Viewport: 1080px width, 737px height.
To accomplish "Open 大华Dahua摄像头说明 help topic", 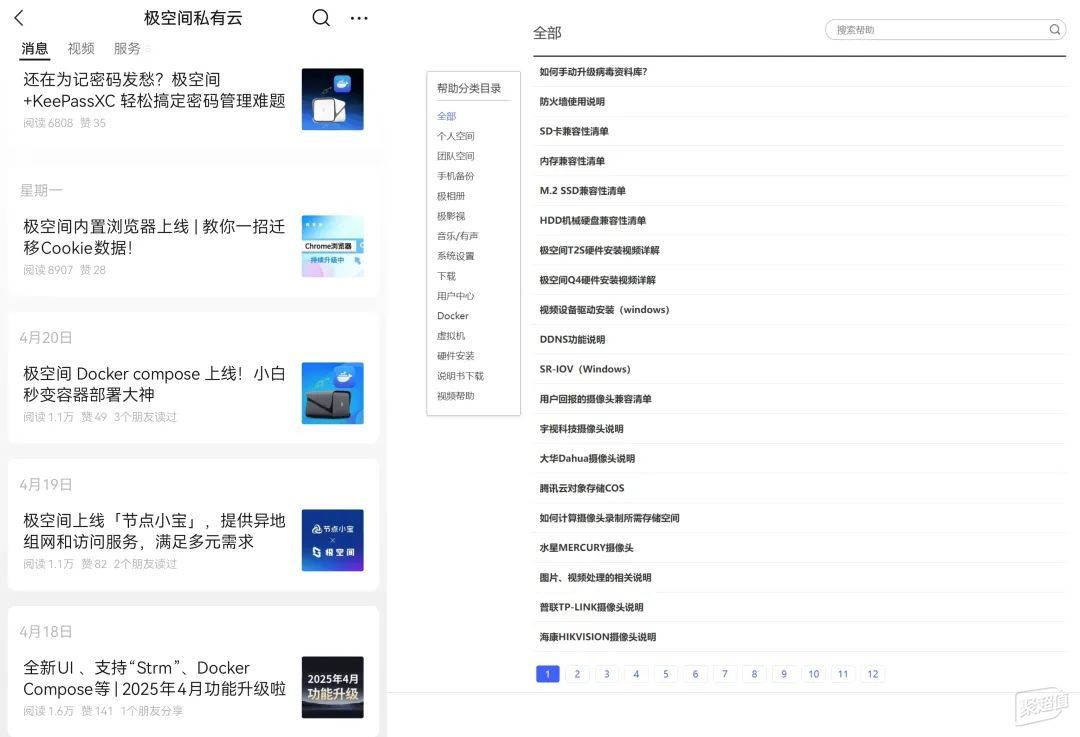I will point(587,458).
